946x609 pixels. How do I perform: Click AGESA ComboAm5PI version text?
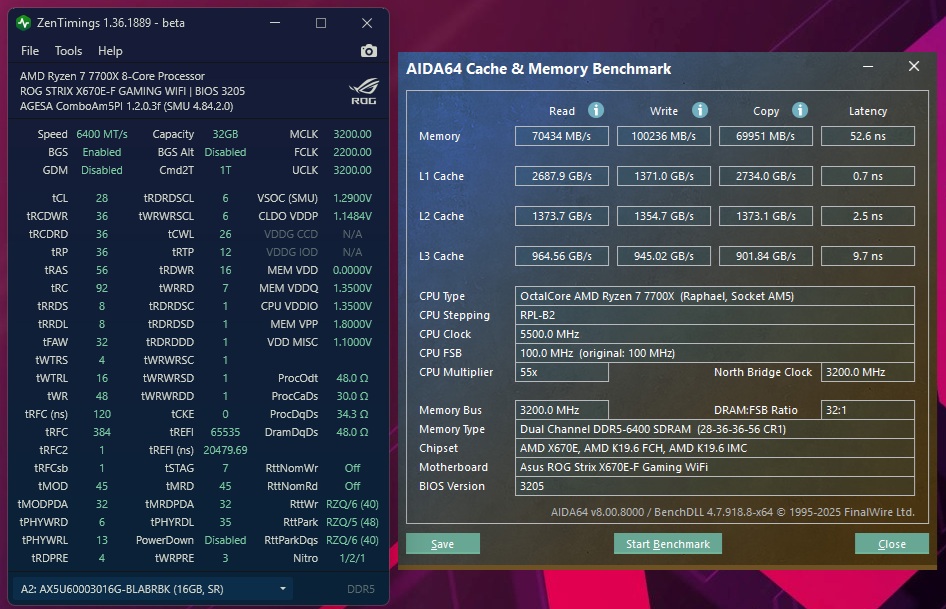[x=127, y=106]
